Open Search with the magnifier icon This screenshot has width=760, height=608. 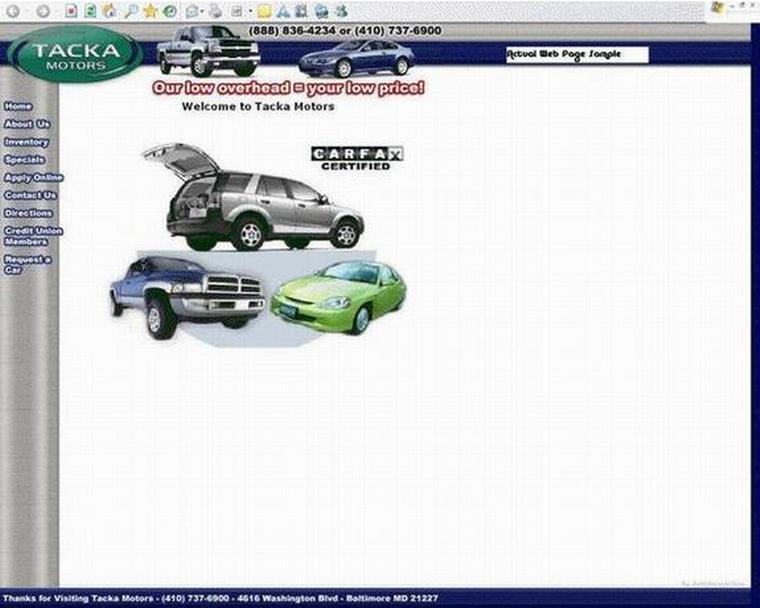pos(131,11)
